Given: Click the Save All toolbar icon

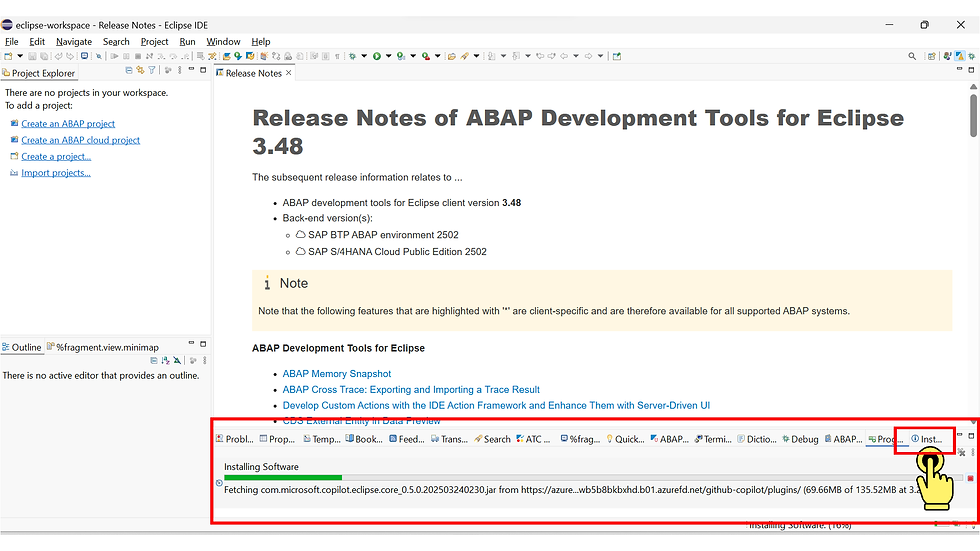Looking at the screenshot, I should 44,56.
